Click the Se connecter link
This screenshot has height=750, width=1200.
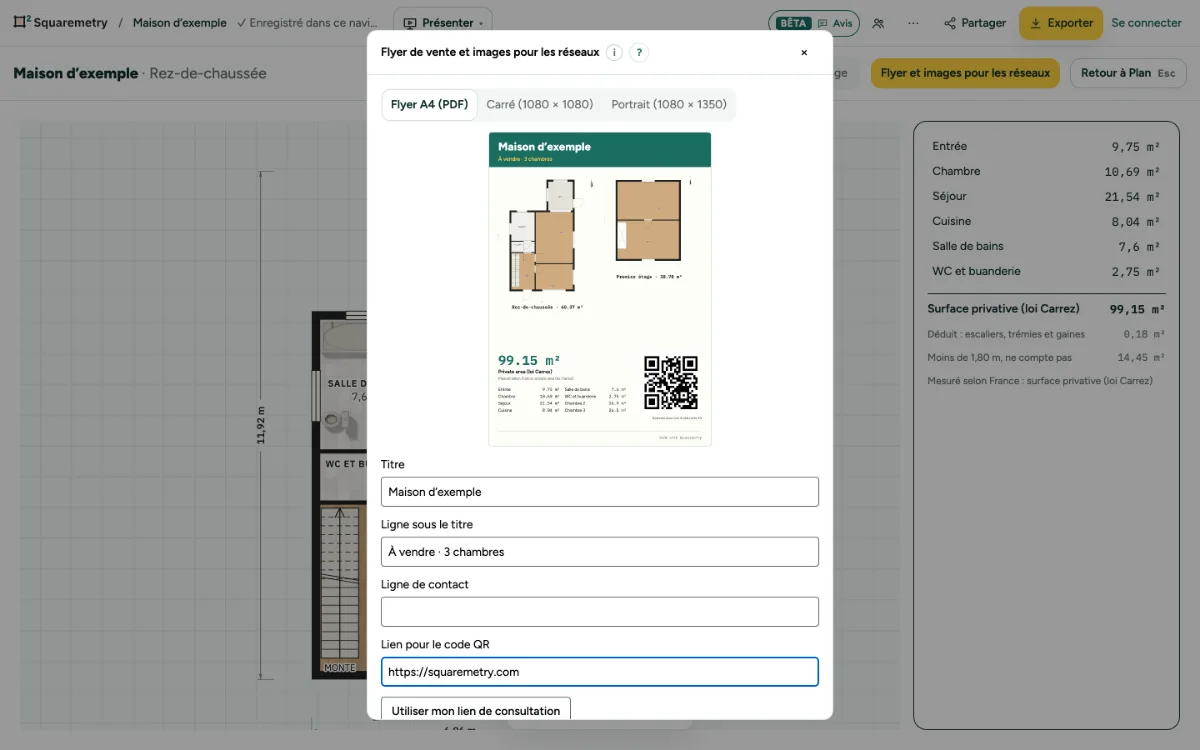click(x=1146, y=23)
